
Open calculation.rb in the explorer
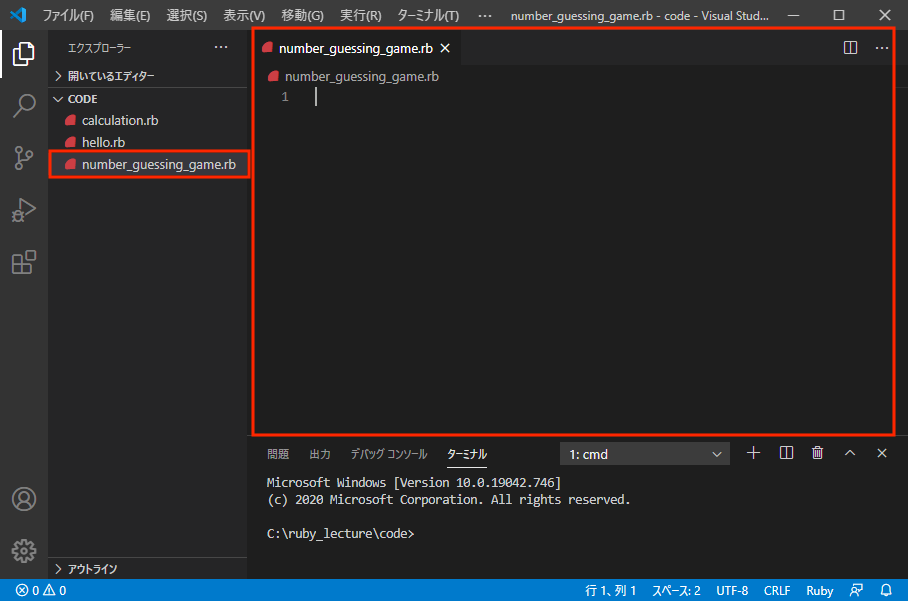(148, 120)
